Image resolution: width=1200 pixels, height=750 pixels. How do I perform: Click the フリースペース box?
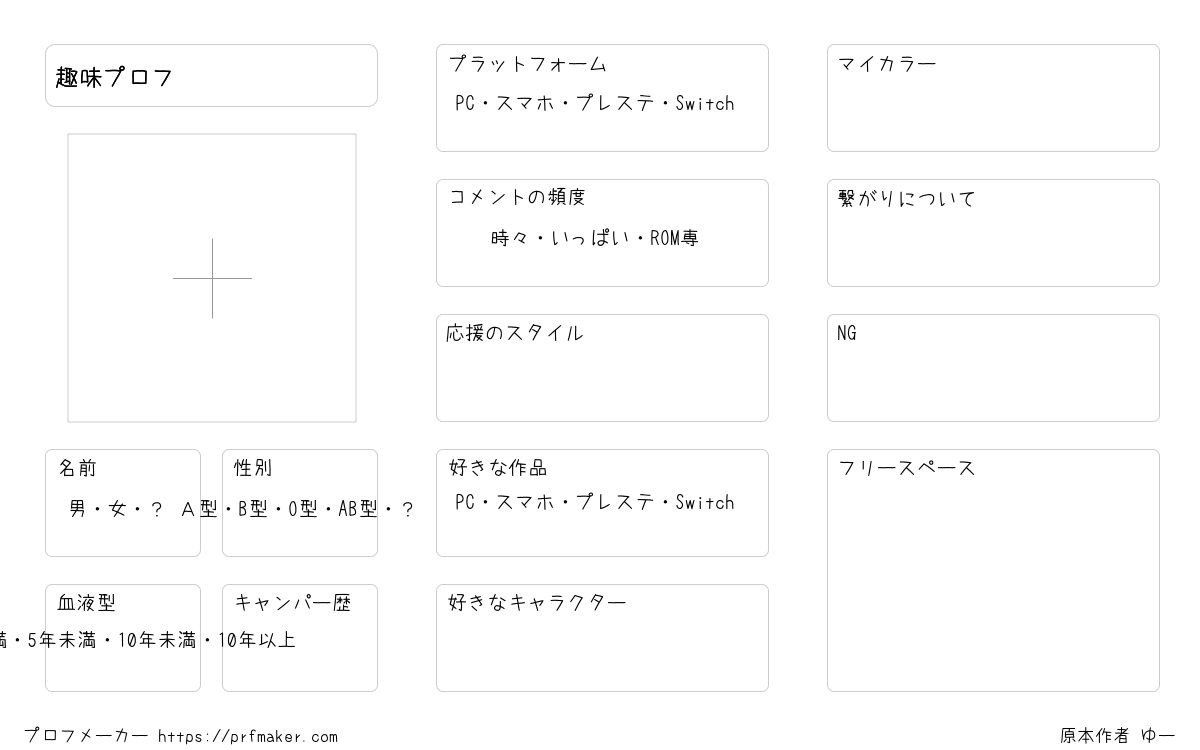[993, 570]
